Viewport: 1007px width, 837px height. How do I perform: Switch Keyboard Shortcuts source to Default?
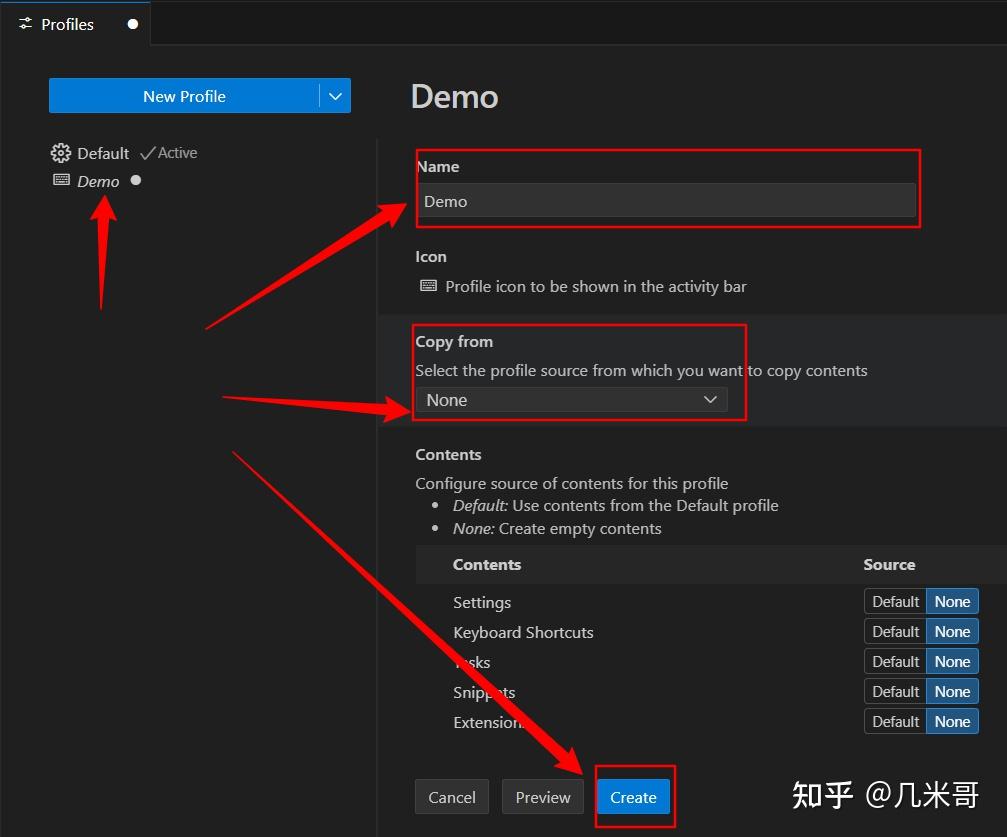895,631
